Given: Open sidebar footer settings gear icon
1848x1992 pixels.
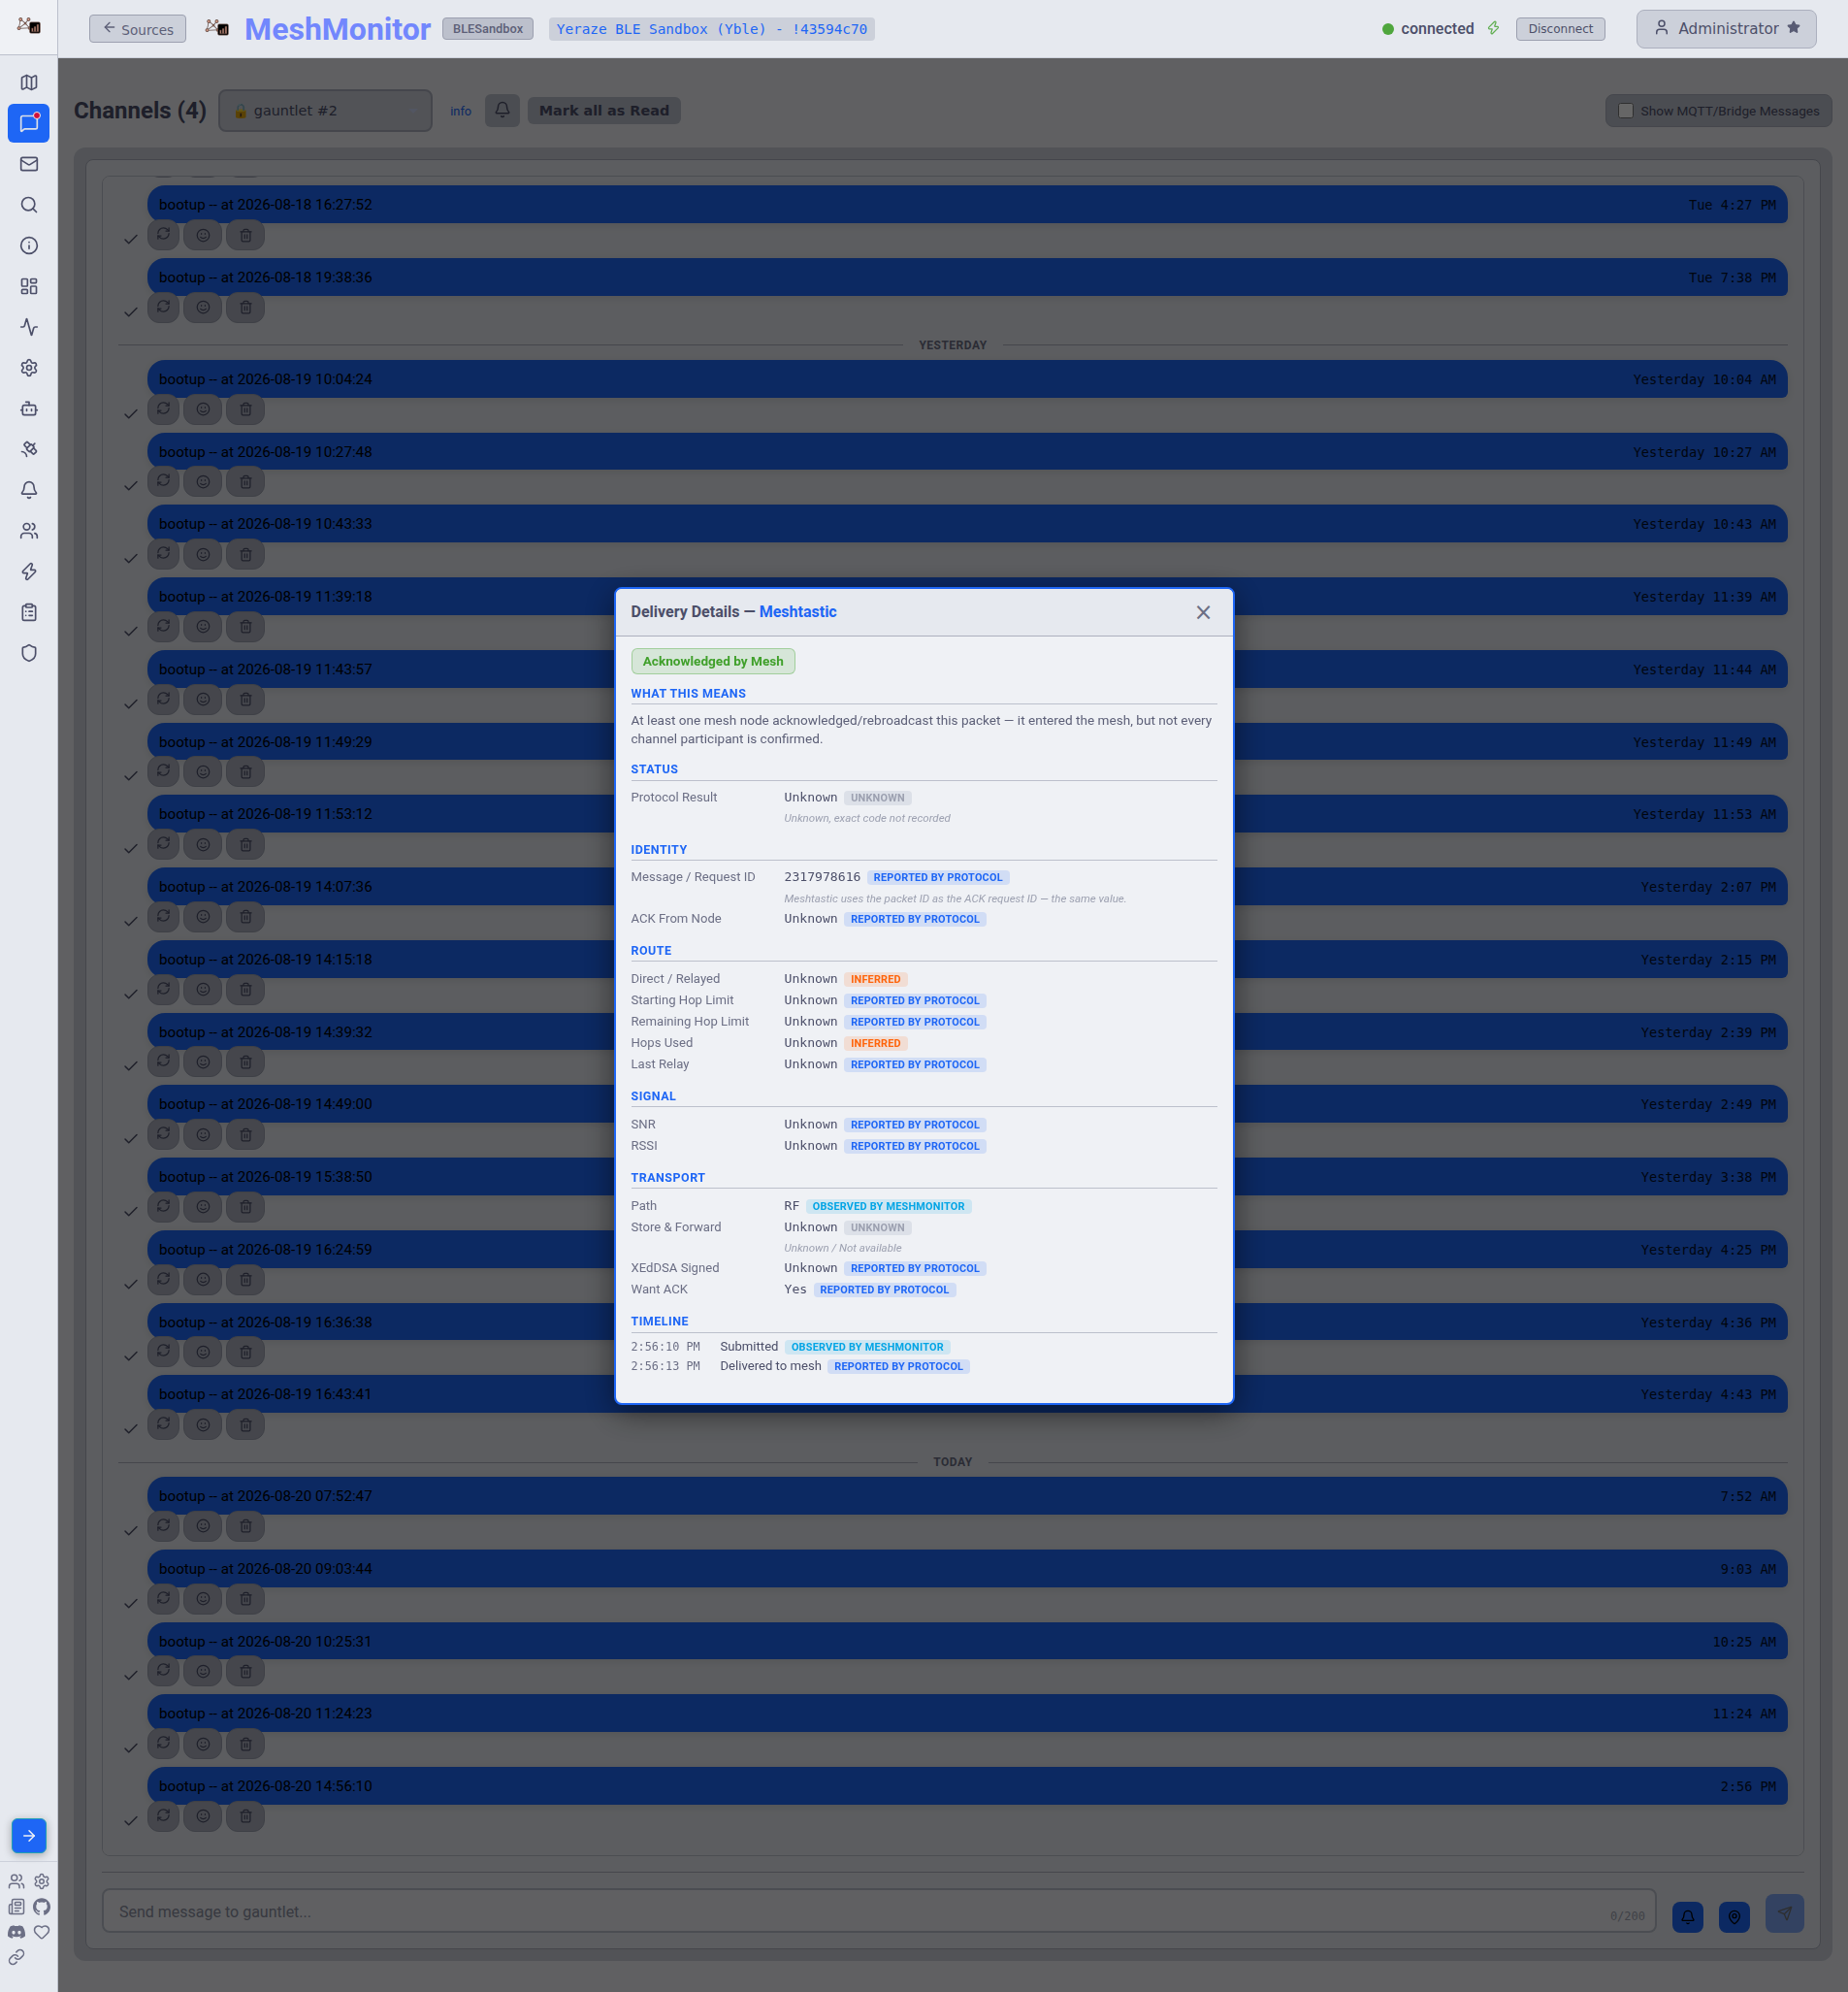Looking at the screenshot, I should pos(42,1881).
